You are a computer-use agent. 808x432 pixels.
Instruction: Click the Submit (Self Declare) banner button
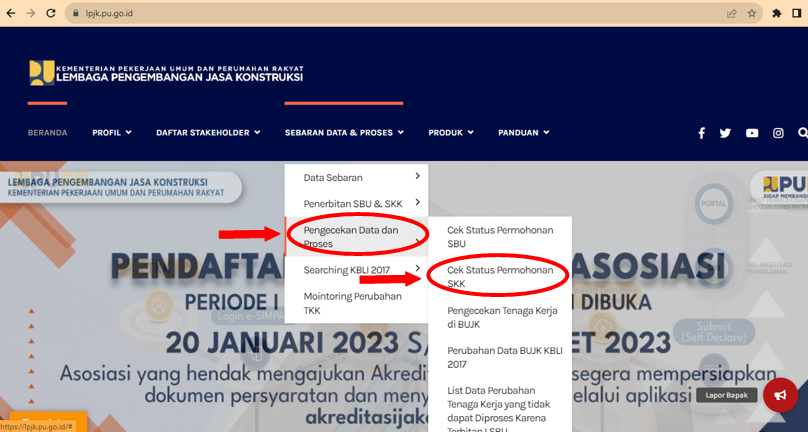point(714,332)
